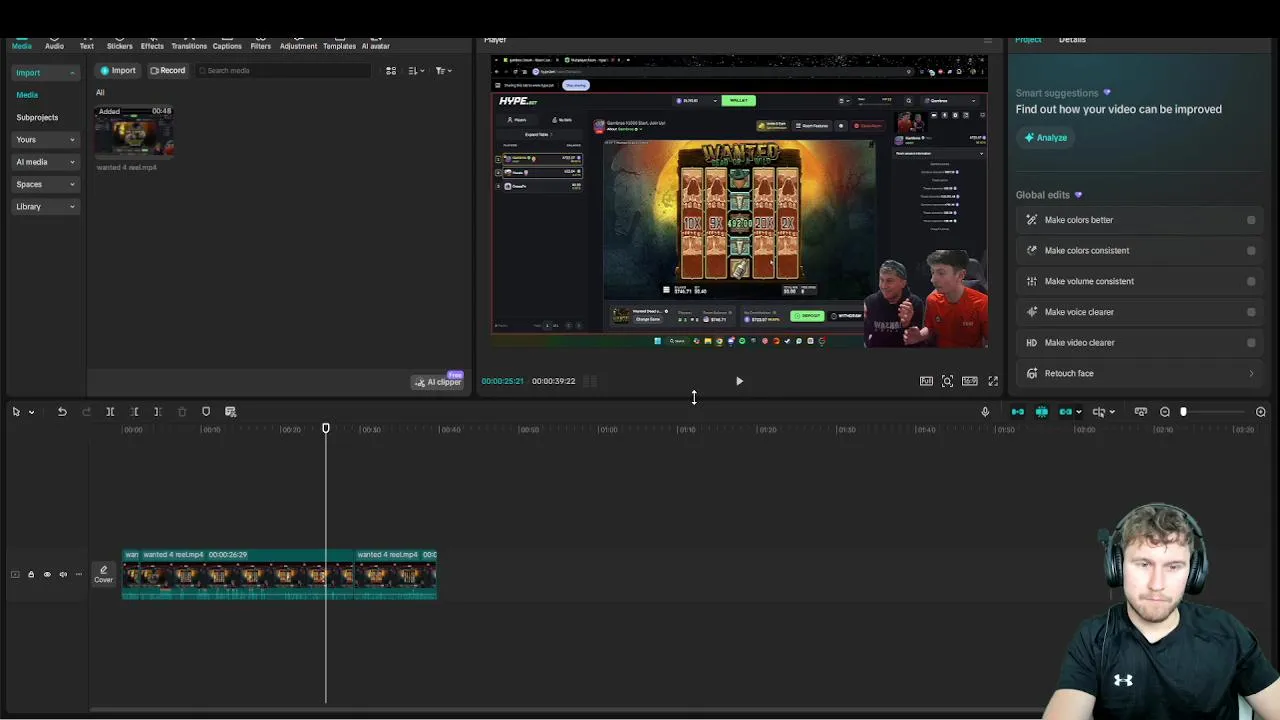Viewport: 1280px width, 720px height.
Task: Expand the Yours sidebar section
Action: (x=45, y=140)
